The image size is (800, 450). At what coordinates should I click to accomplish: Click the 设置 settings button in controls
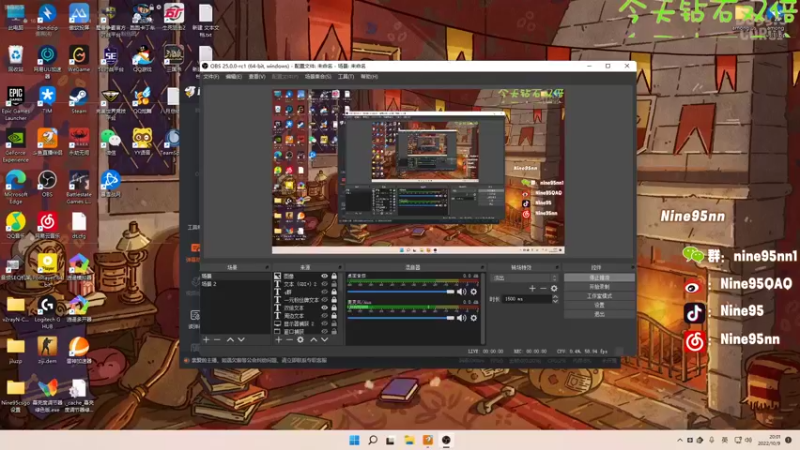pos(599,305)
